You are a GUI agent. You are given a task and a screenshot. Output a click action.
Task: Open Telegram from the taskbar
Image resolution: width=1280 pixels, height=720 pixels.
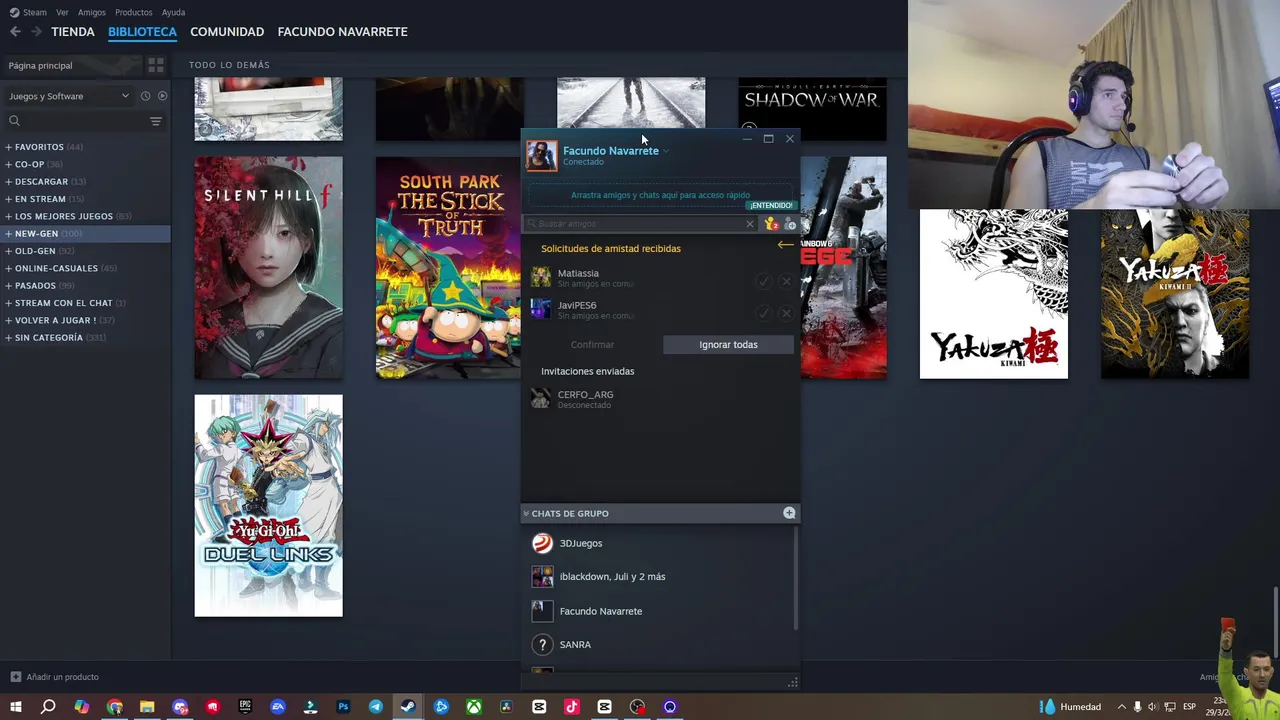(376, 707)
